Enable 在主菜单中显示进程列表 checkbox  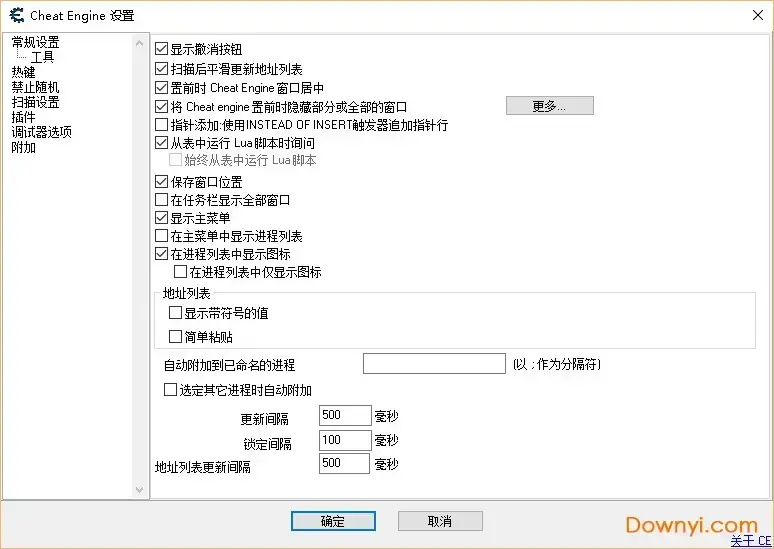pos(161,236)
